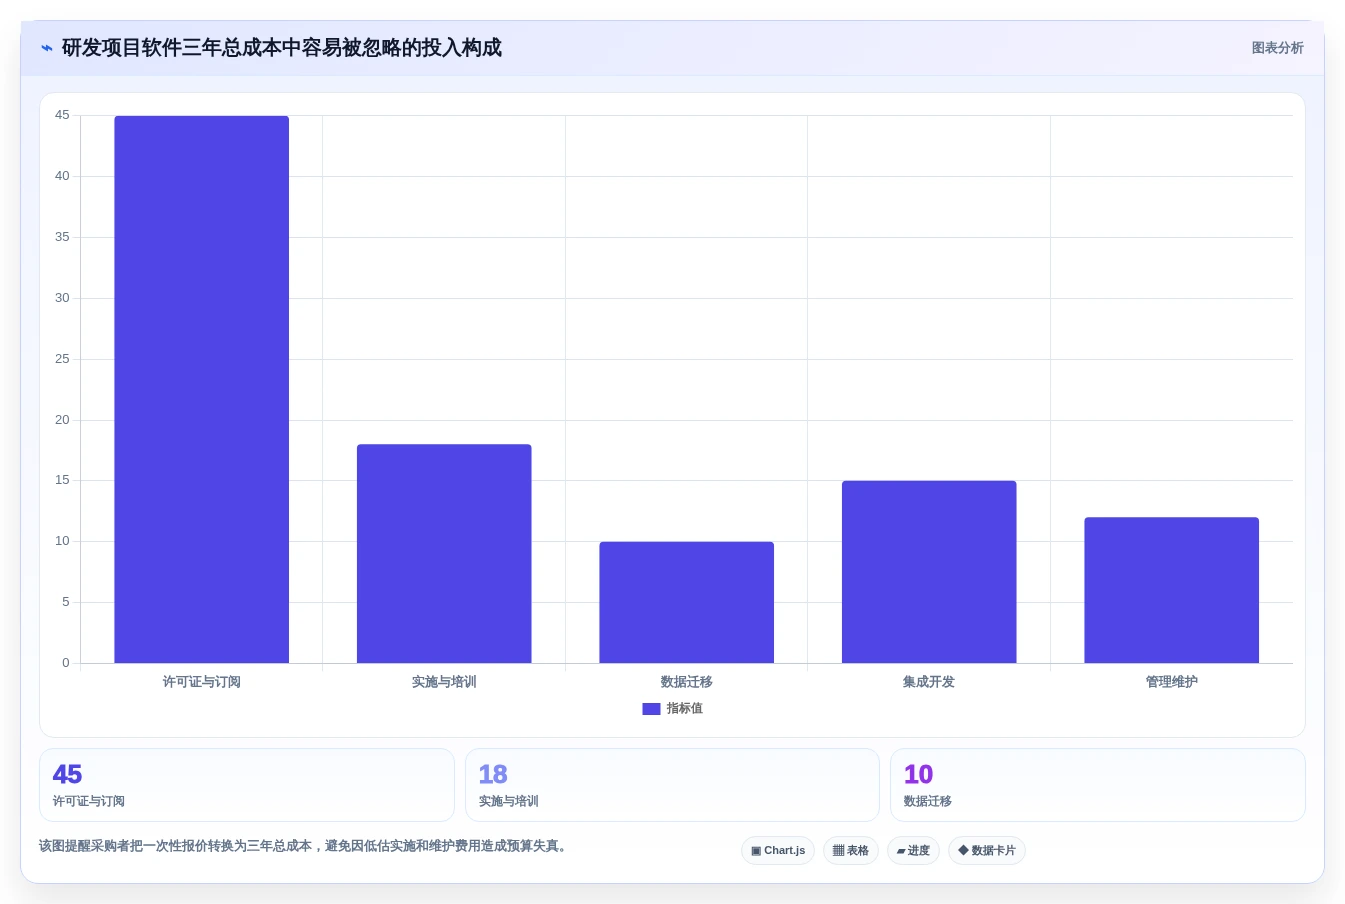Click the 实施与培训 x-axis label
This screenshot has width=1345, height=904.
[x=444, y=682]
